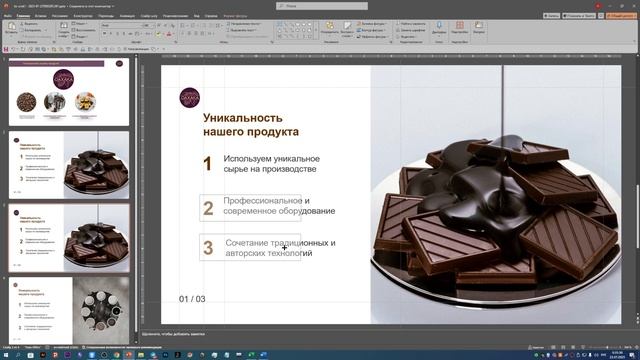Toggle justify text alignment
640x360 pixels.
(x=202, y=33)
